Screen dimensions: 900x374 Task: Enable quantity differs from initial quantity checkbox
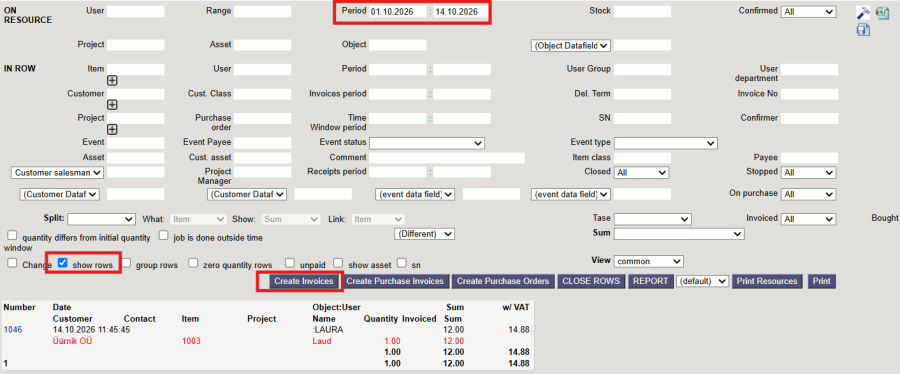[x=12, y=235]
